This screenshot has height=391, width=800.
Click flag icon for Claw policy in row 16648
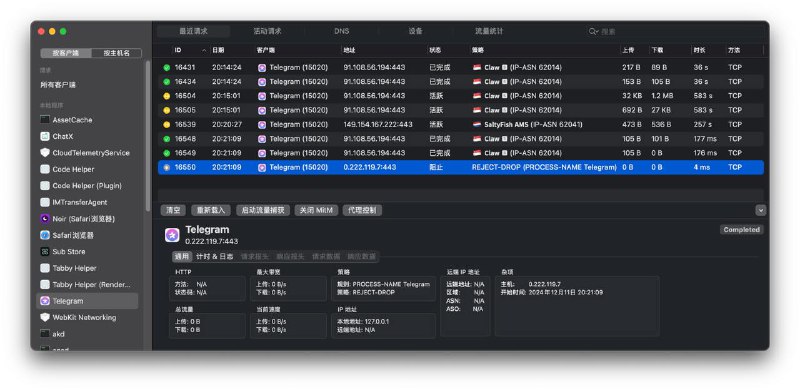tap(477, 139)
